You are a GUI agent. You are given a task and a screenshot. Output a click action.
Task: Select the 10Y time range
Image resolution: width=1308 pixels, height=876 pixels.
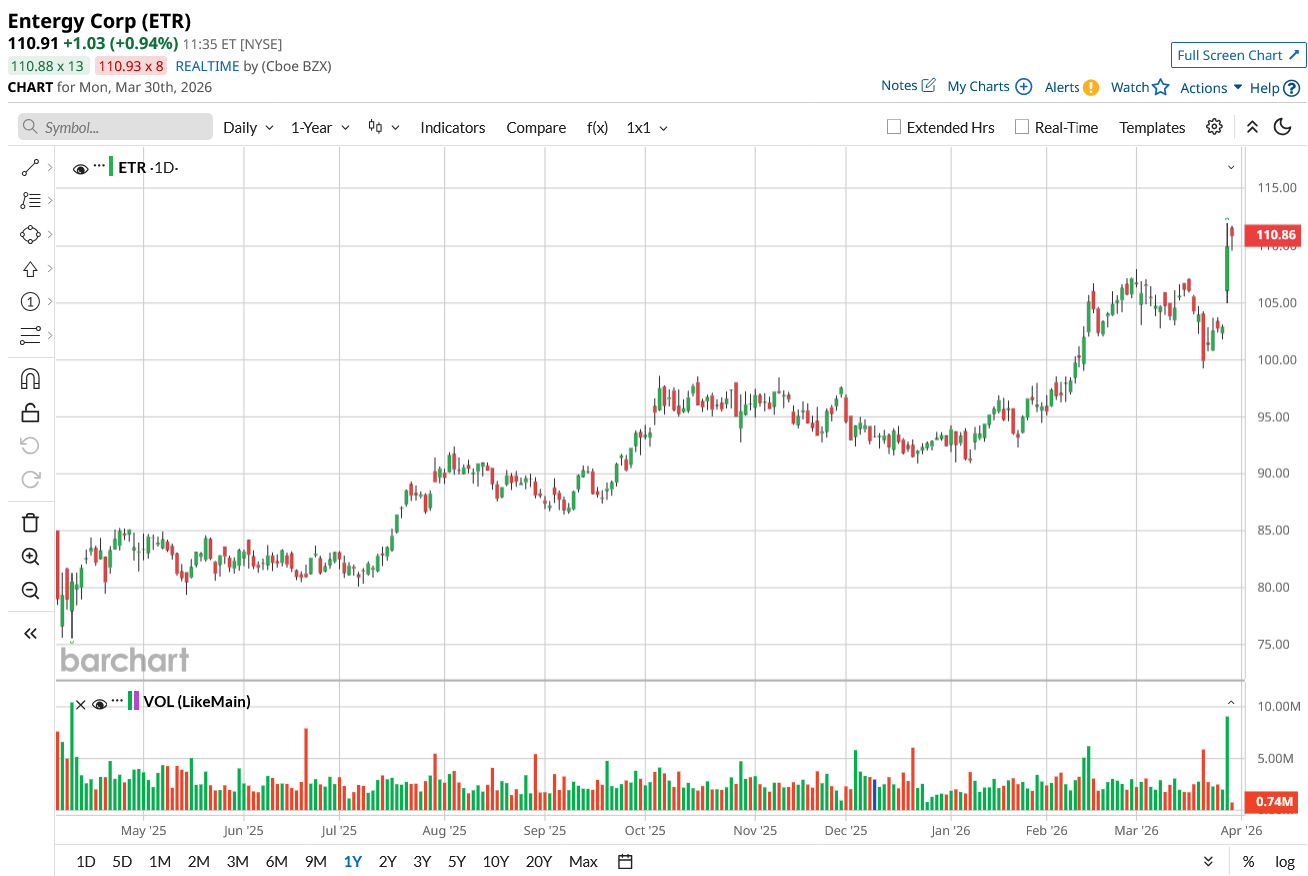tap(496, 861)
